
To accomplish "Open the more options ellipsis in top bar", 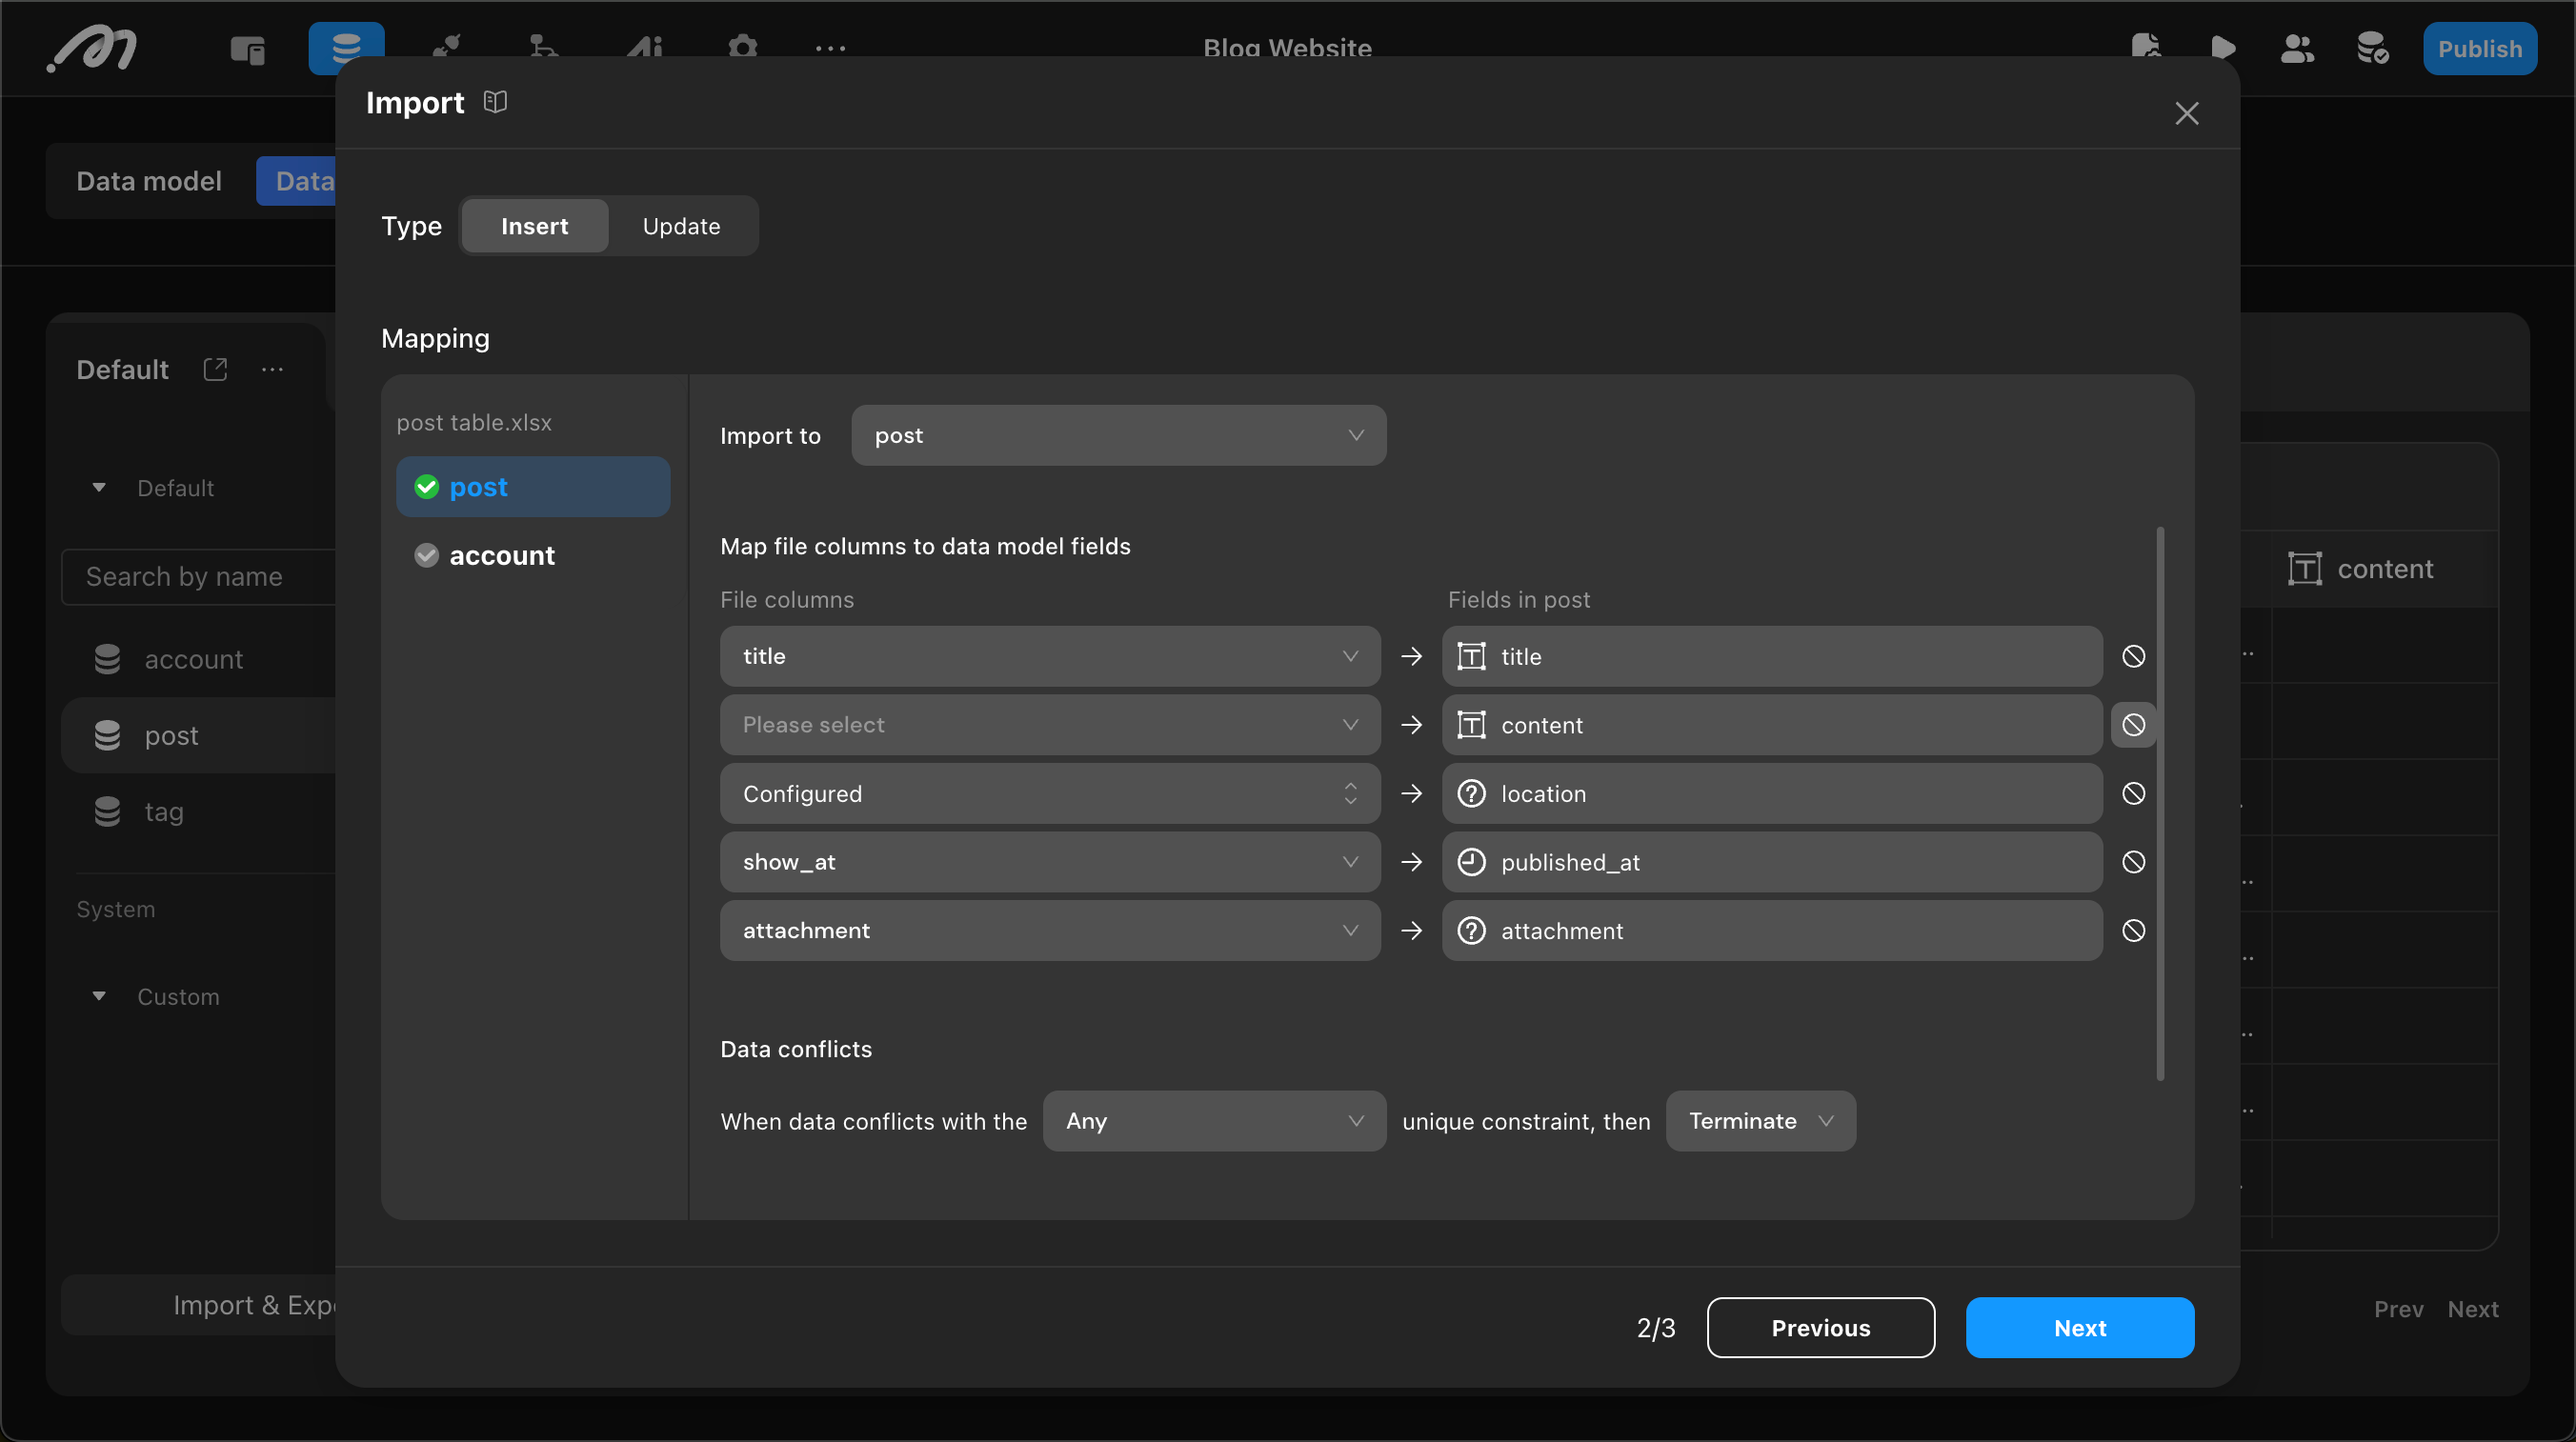I will click(830, 48).
